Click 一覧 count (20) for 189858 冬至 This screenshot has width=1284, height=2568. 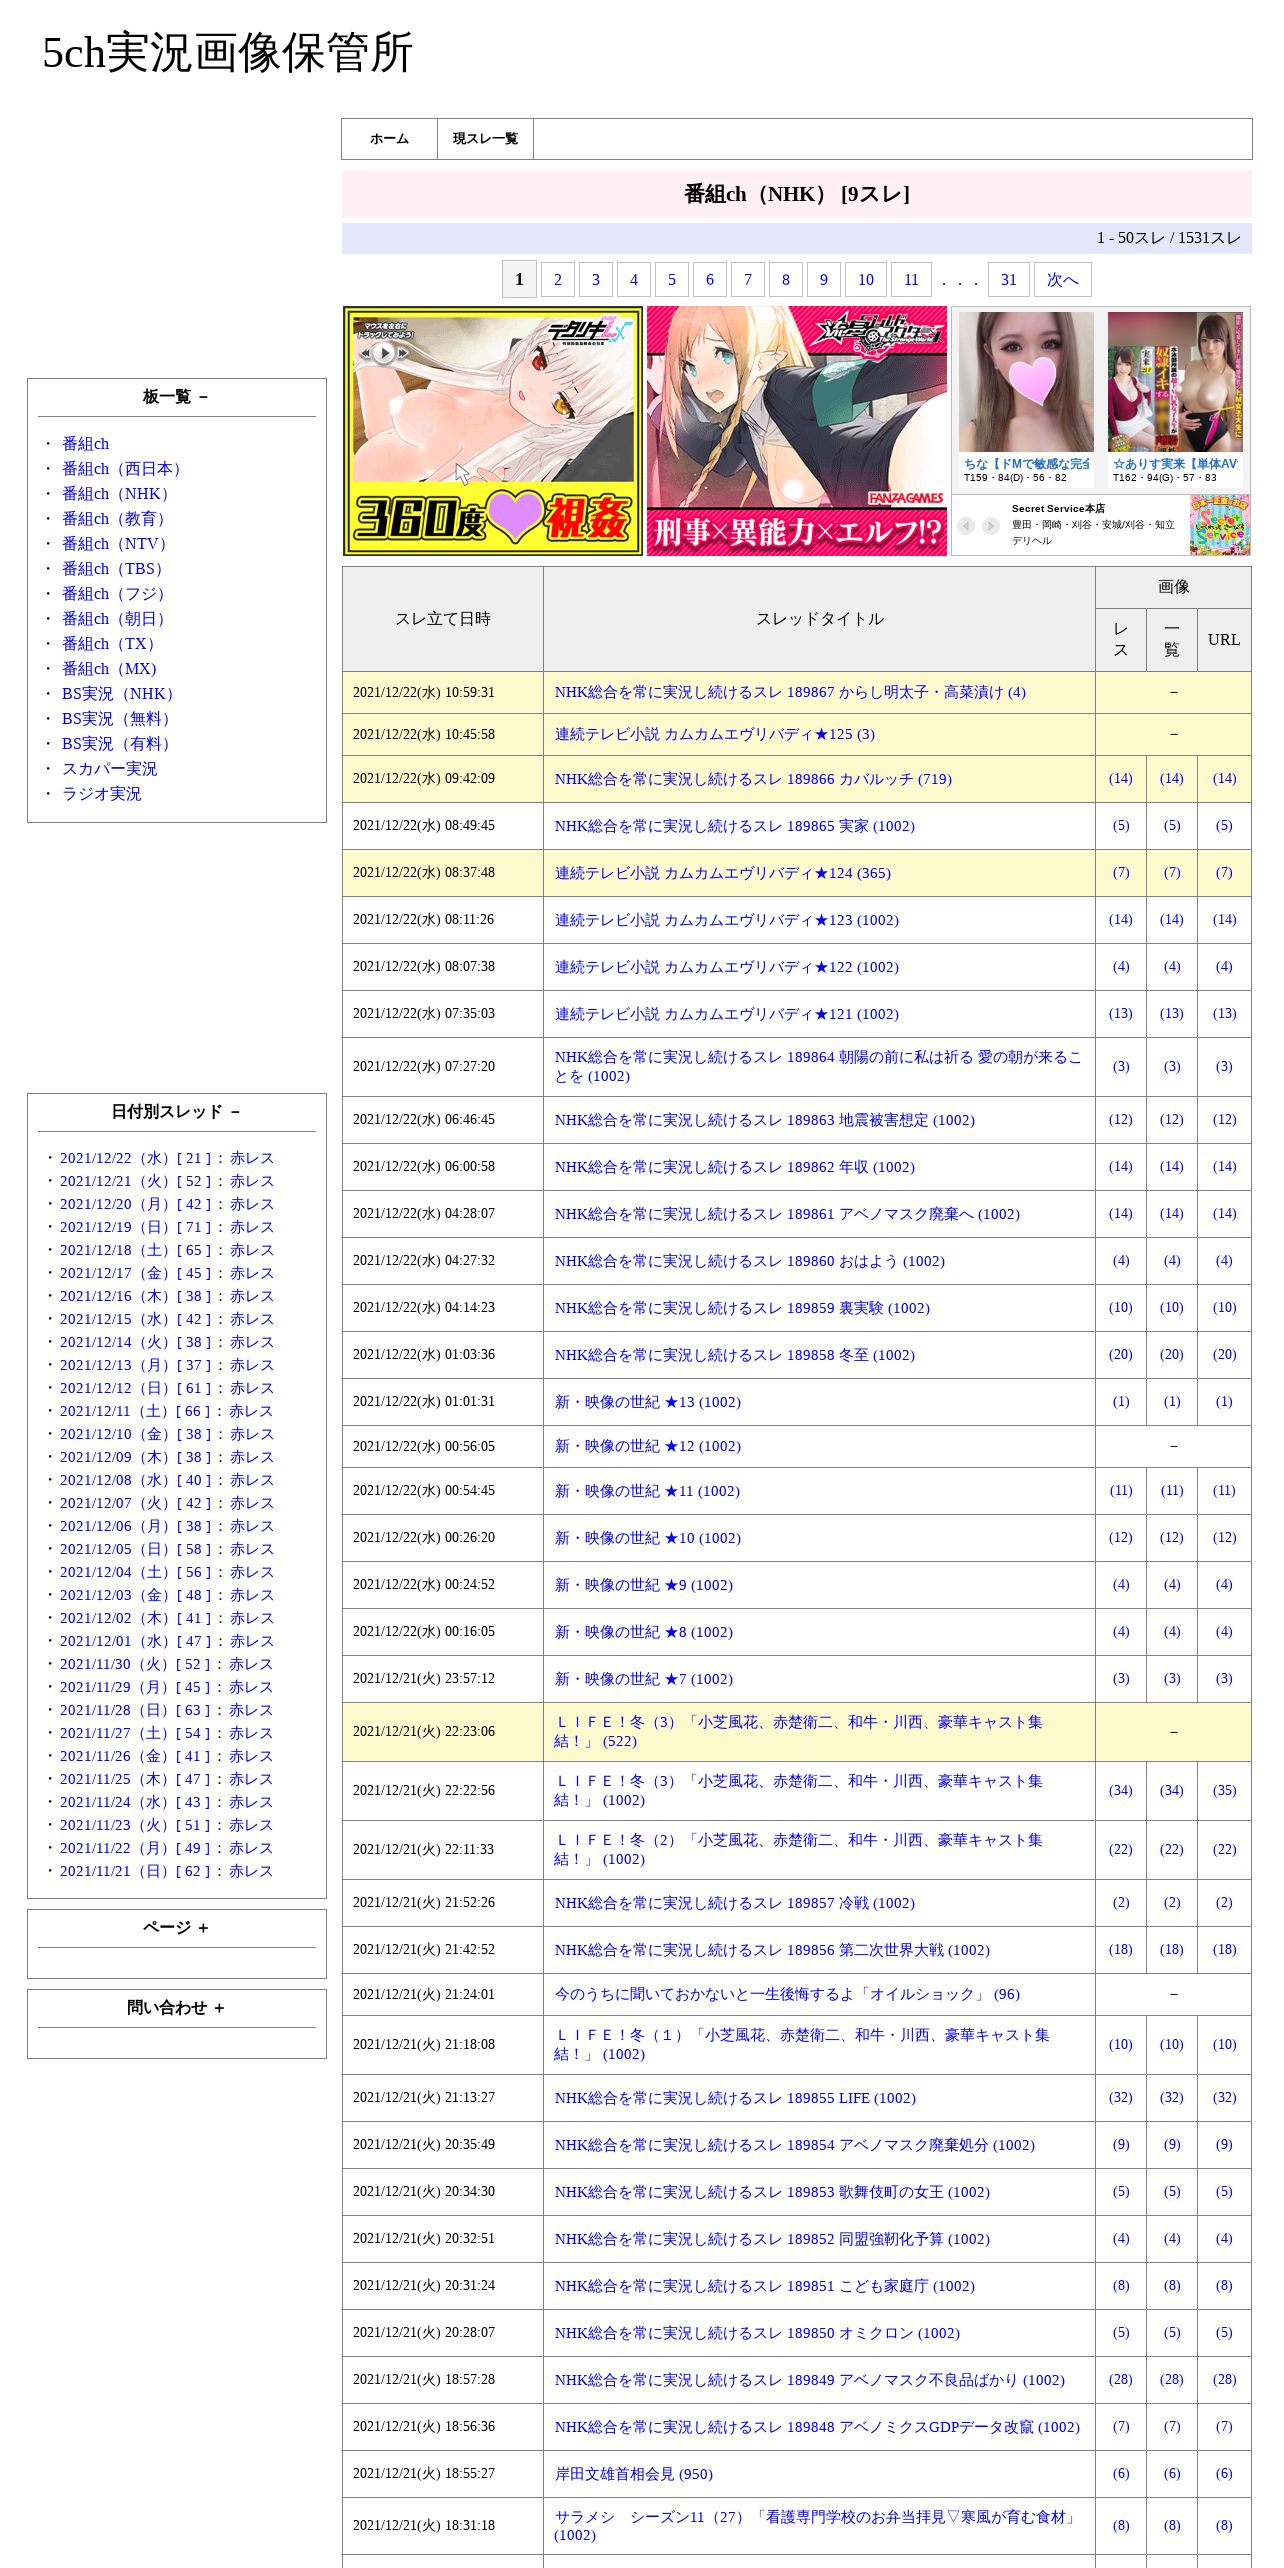point(1172,1355)
